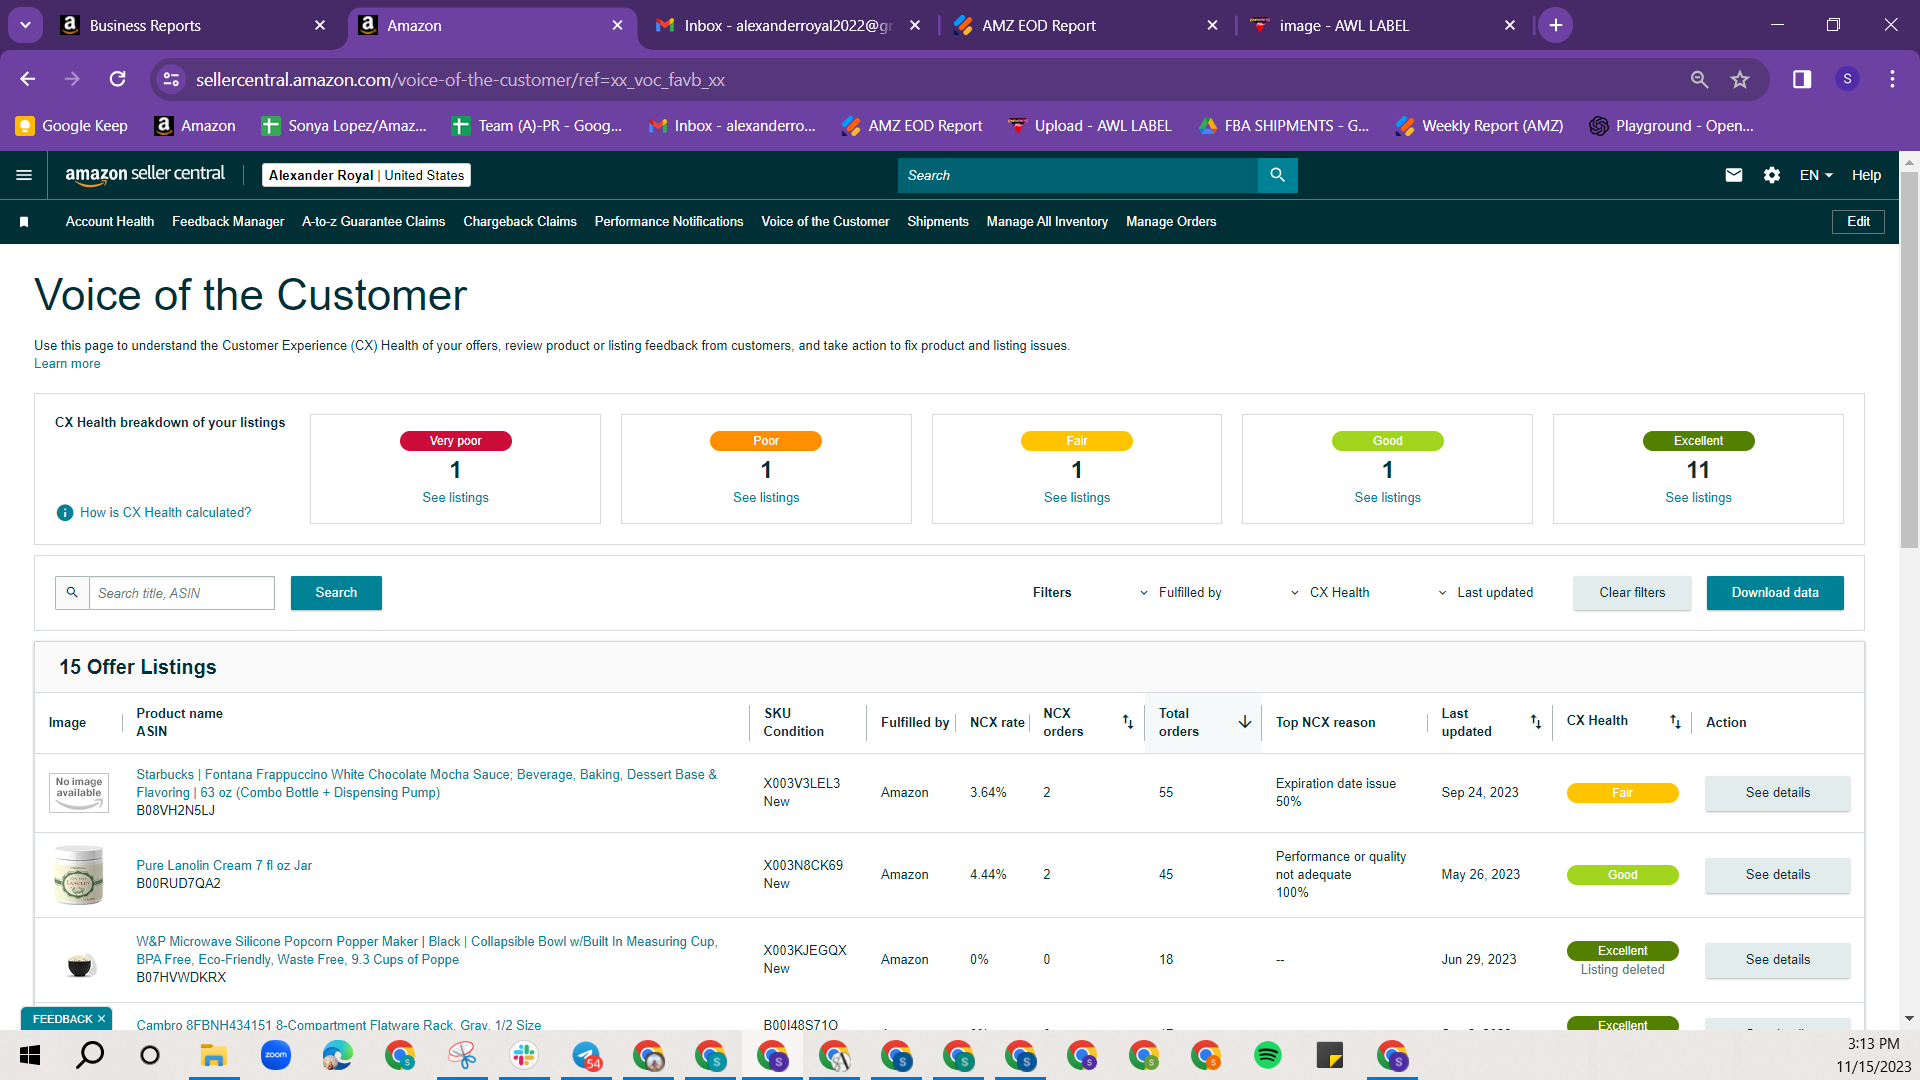Open Windows Start menu
This screenshot has width=1920, height=1080.
click(30, 1055)
